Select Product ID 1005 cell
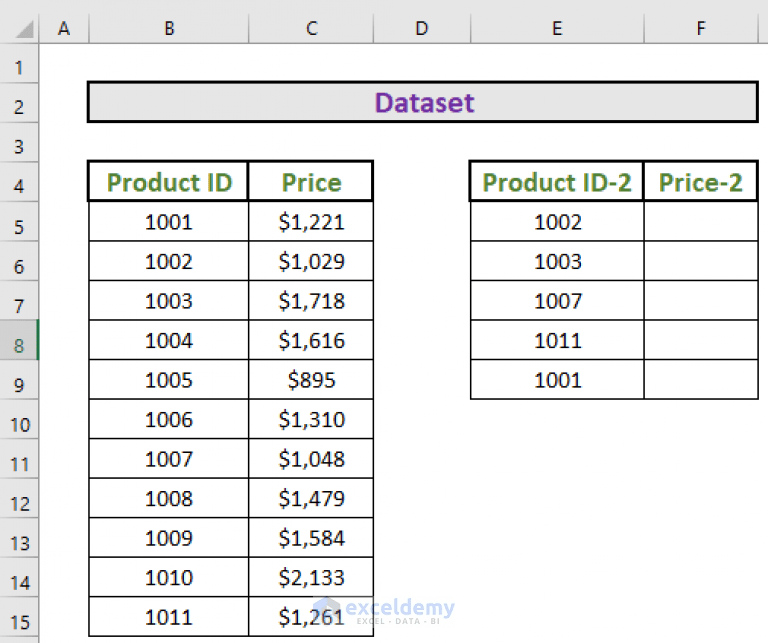The width and height of the screenshot is (768, 643). tap(169, 380)
